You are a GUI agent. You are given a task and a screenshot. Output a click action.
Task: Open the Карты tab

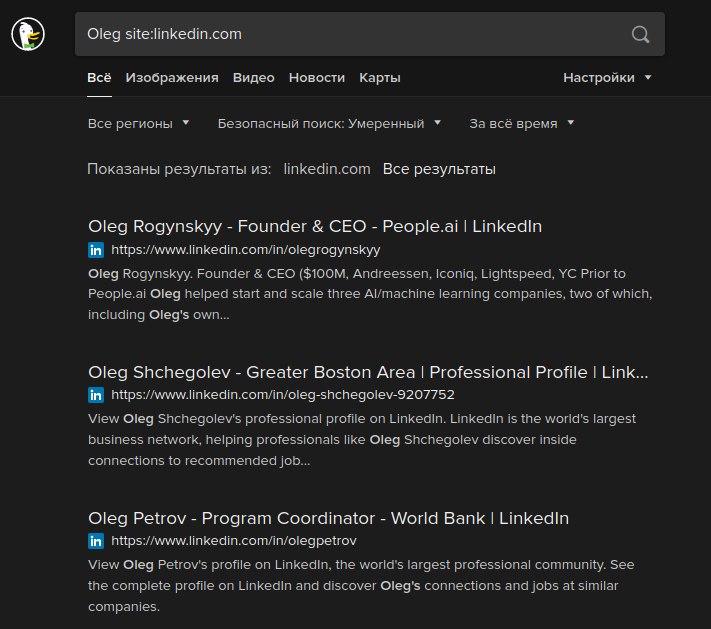click(380, 78)
